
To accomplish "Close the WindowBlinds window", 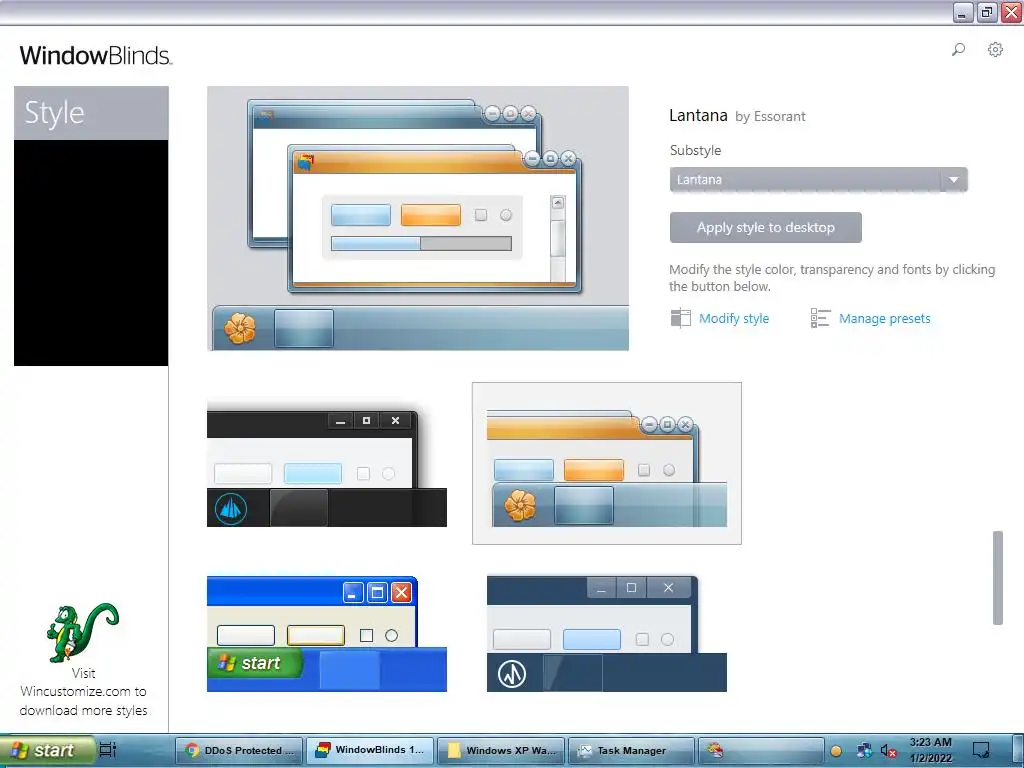I will [x=1011, y=12].
